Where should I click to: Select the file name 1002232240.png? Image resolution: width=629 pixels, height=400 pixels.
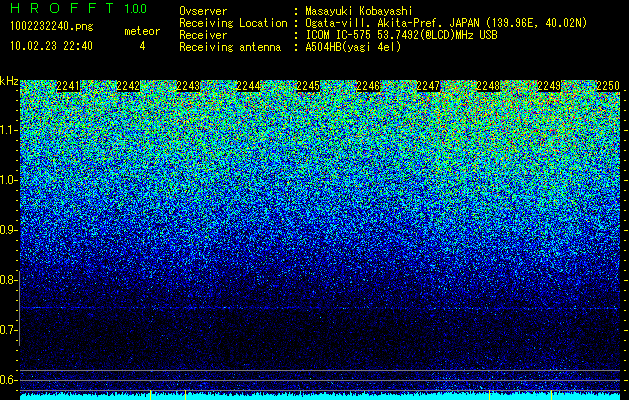pyautogui.click(x=51, y=26)
